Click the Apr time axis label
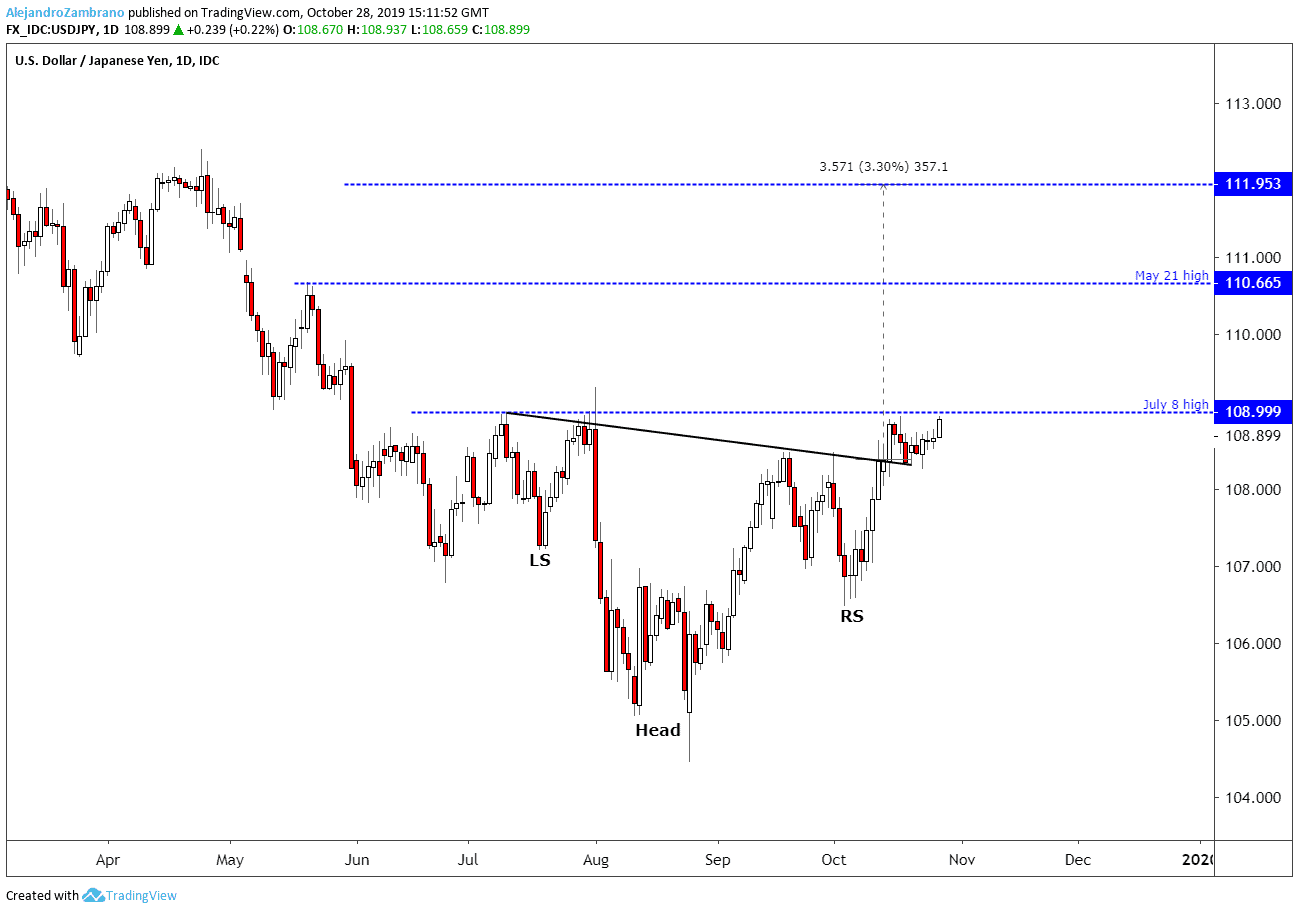Screen dimensions: 1299x913 coord(108,859)
